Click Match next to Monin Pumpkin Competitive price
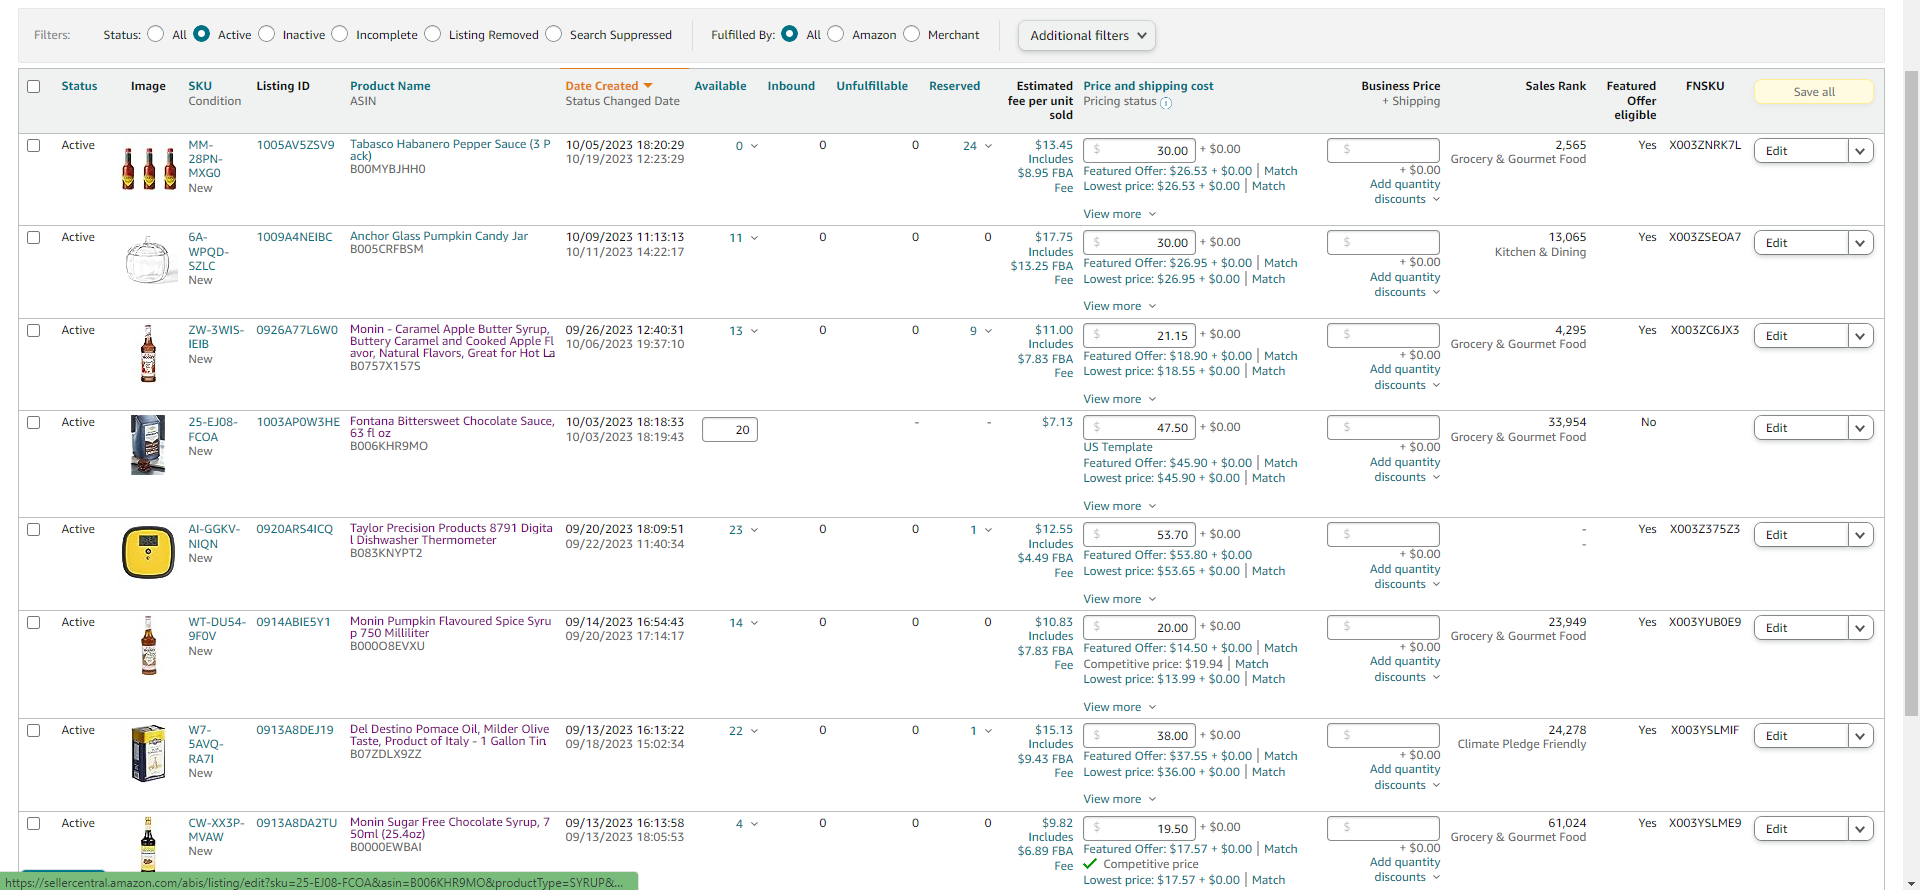This screenshot has height=890, width=1920. [1251, 664]
